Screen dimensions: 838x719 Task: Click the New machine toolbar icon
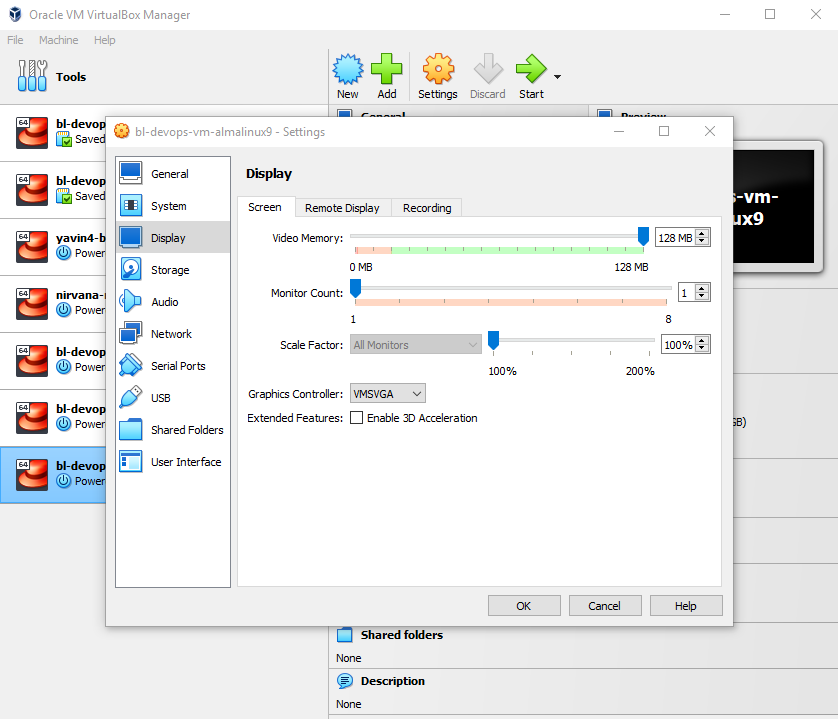pos(348,69)
